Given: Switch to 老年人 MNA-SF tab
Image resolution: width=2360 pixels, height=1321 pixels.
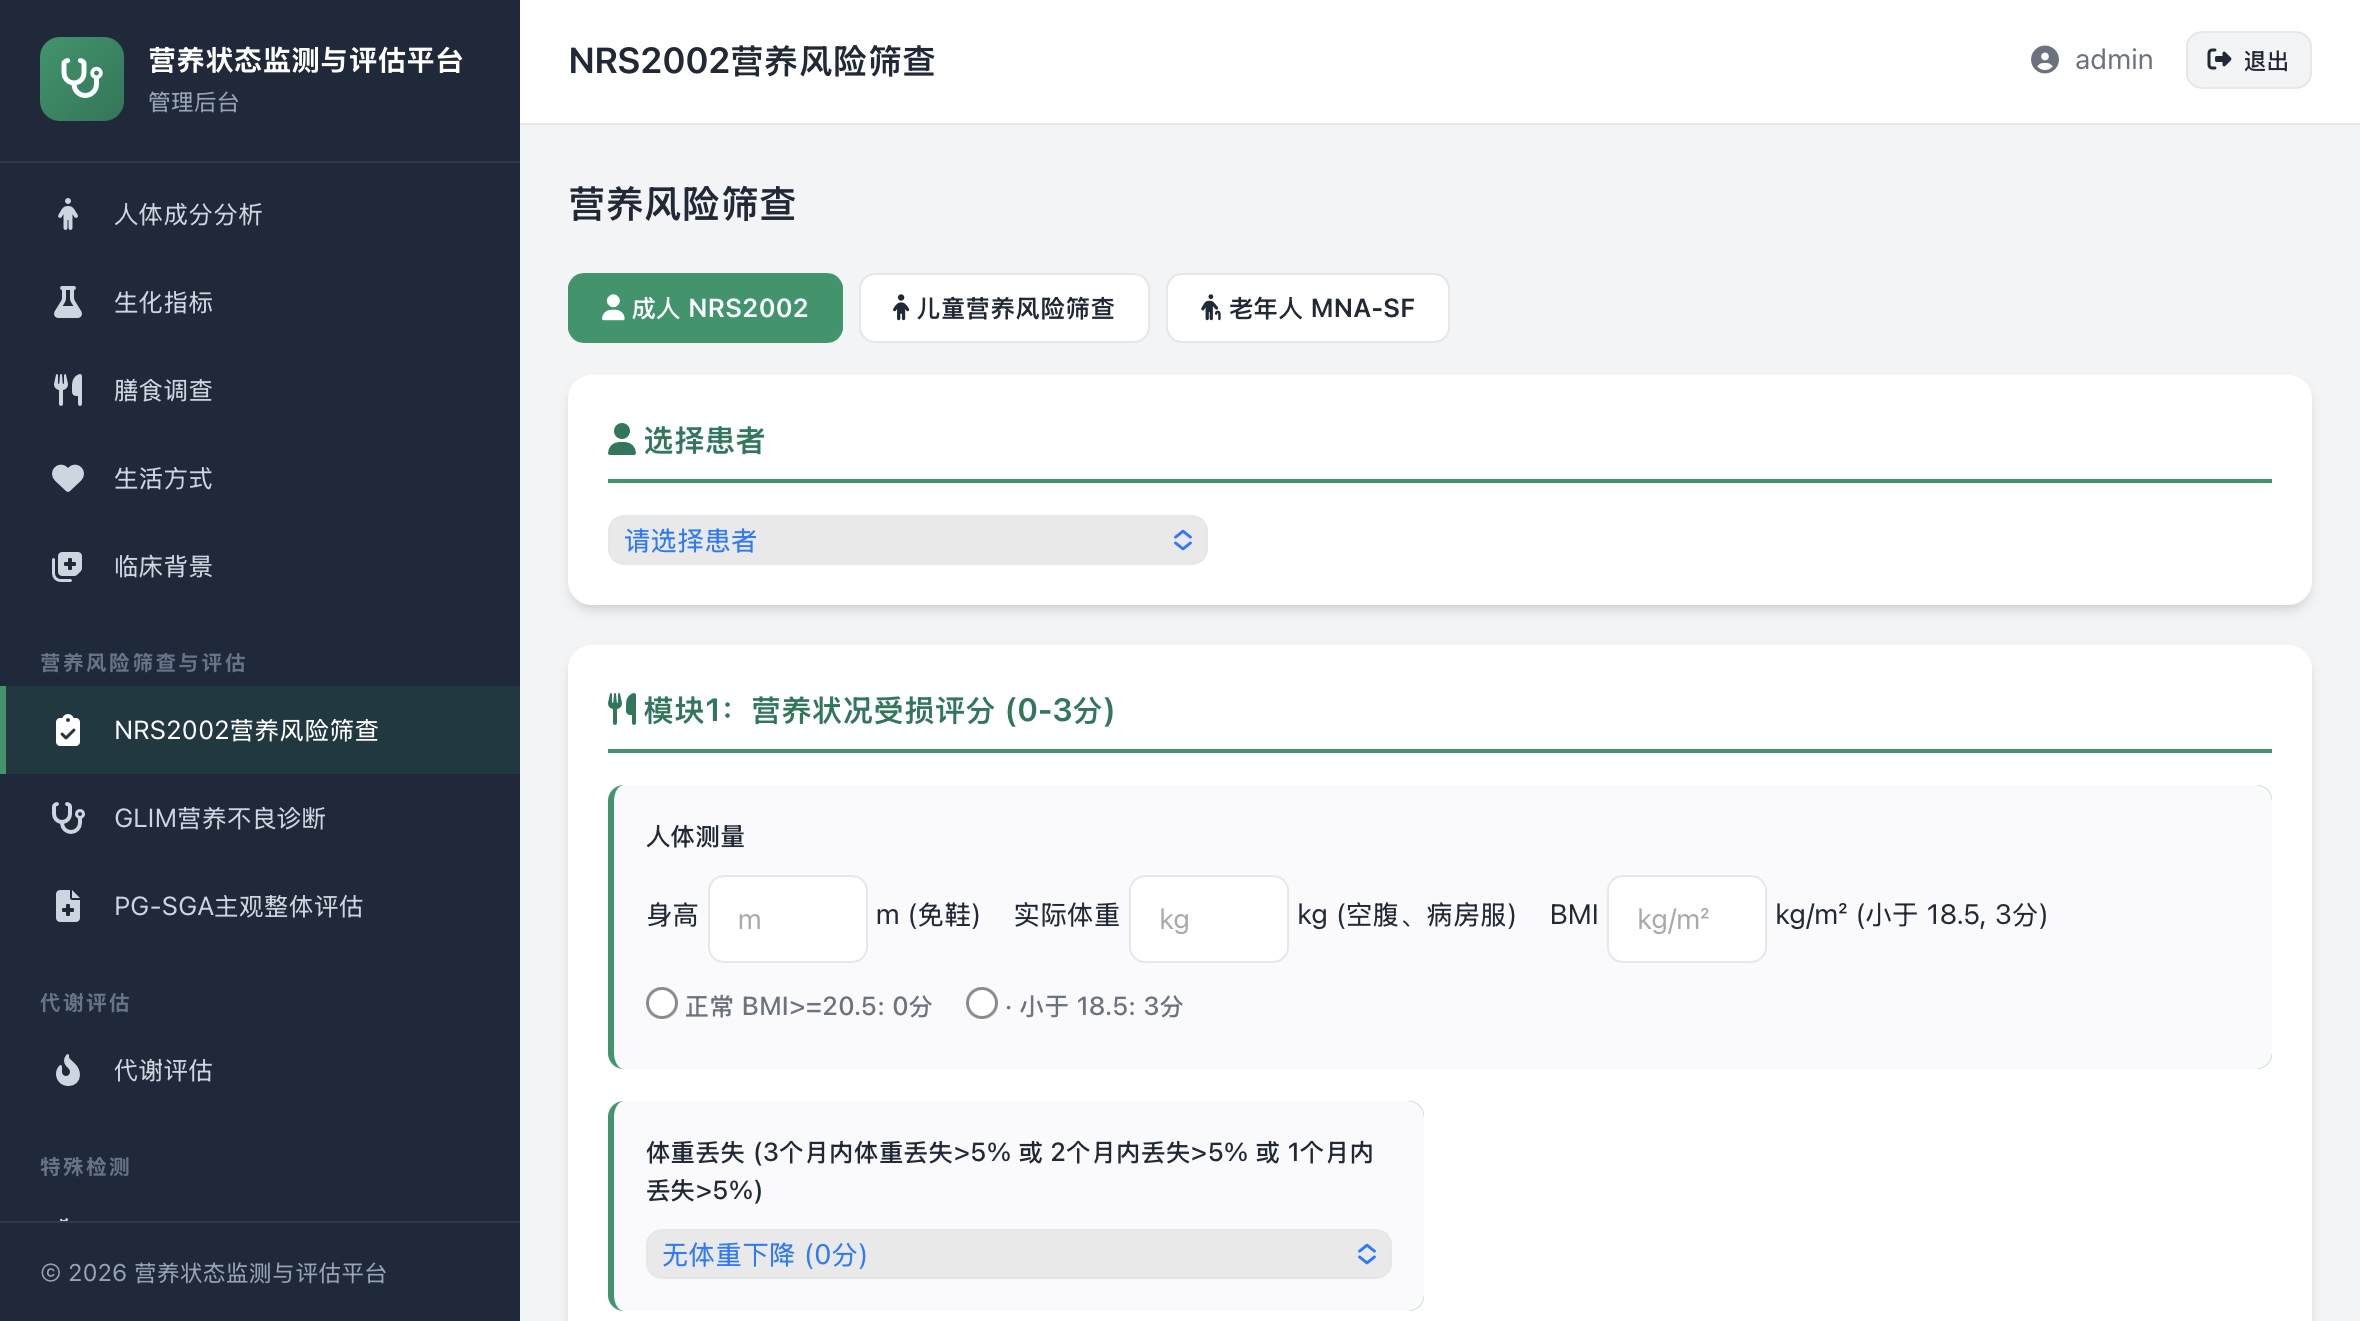Looking at the screenshot, I should 1307,308.
